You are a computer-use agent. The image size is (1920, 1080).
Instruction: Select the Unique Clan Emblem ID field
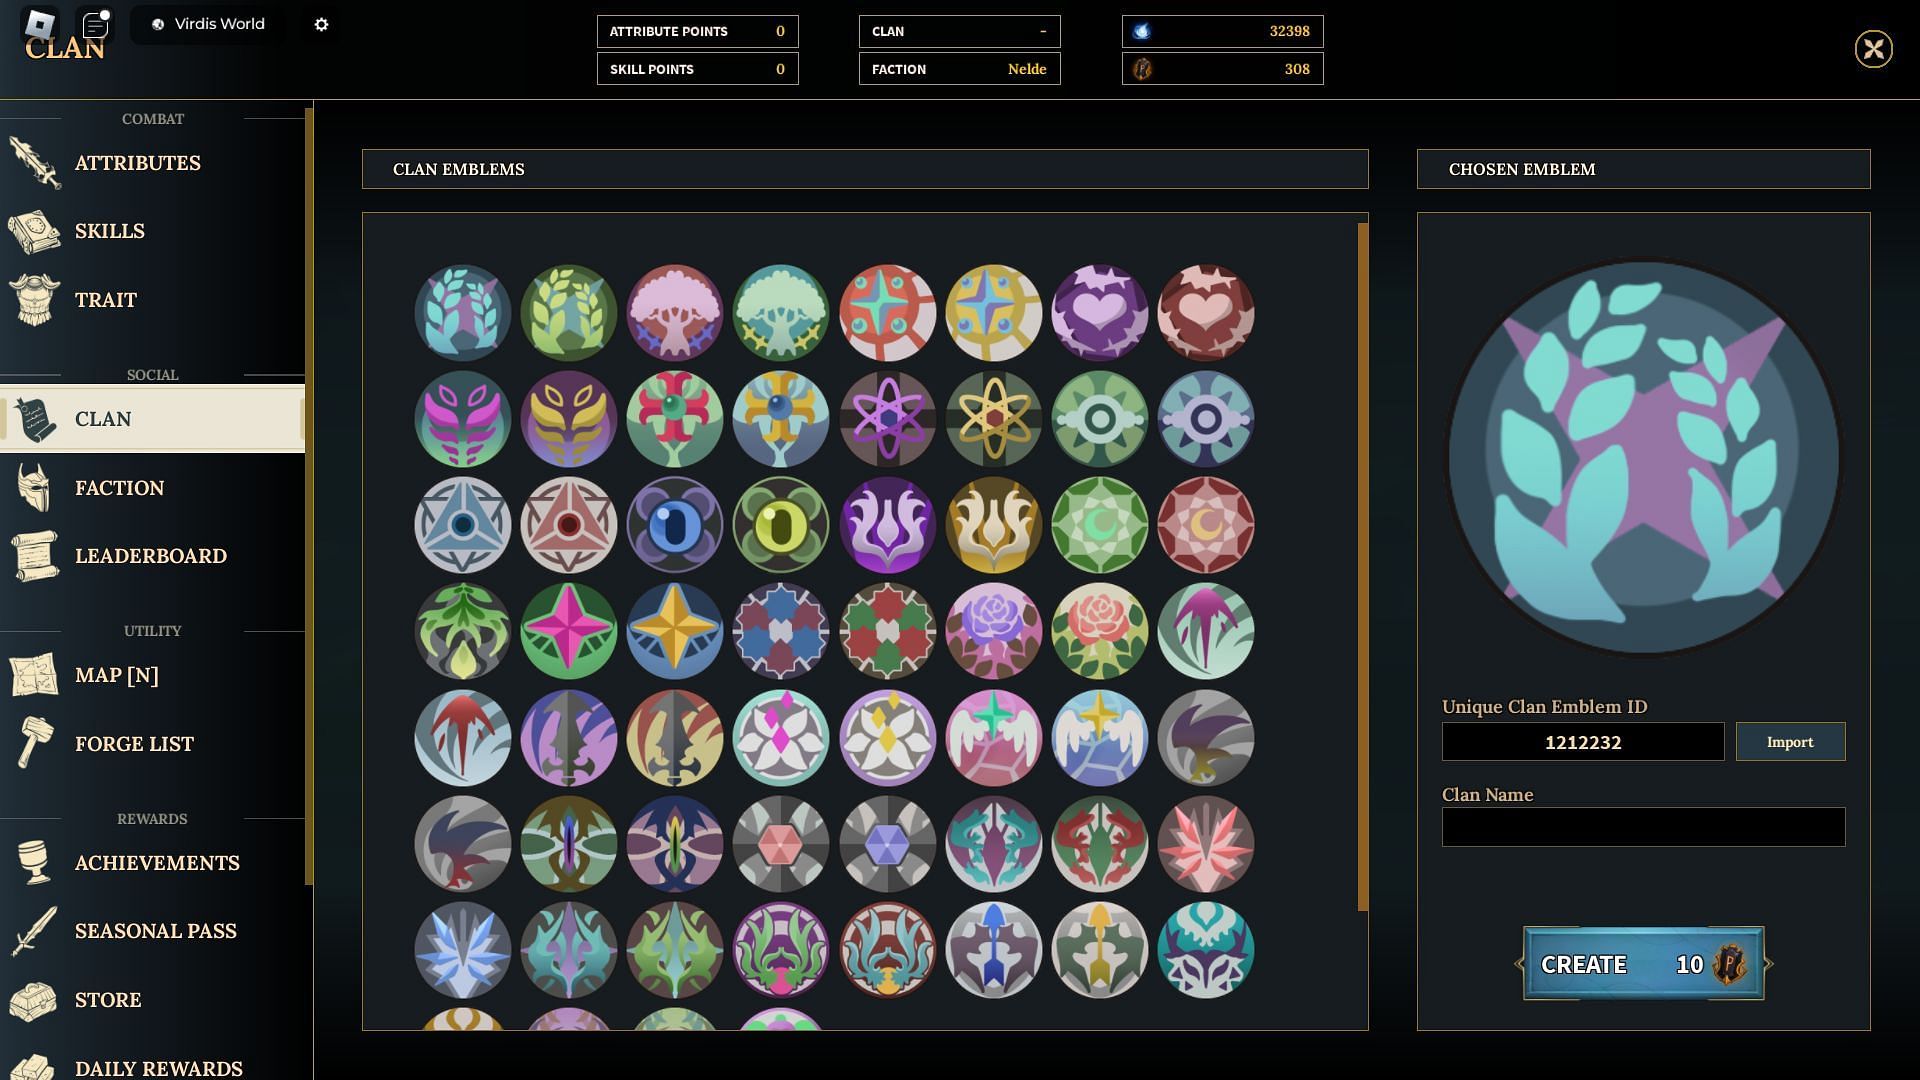click(1582, 740)
